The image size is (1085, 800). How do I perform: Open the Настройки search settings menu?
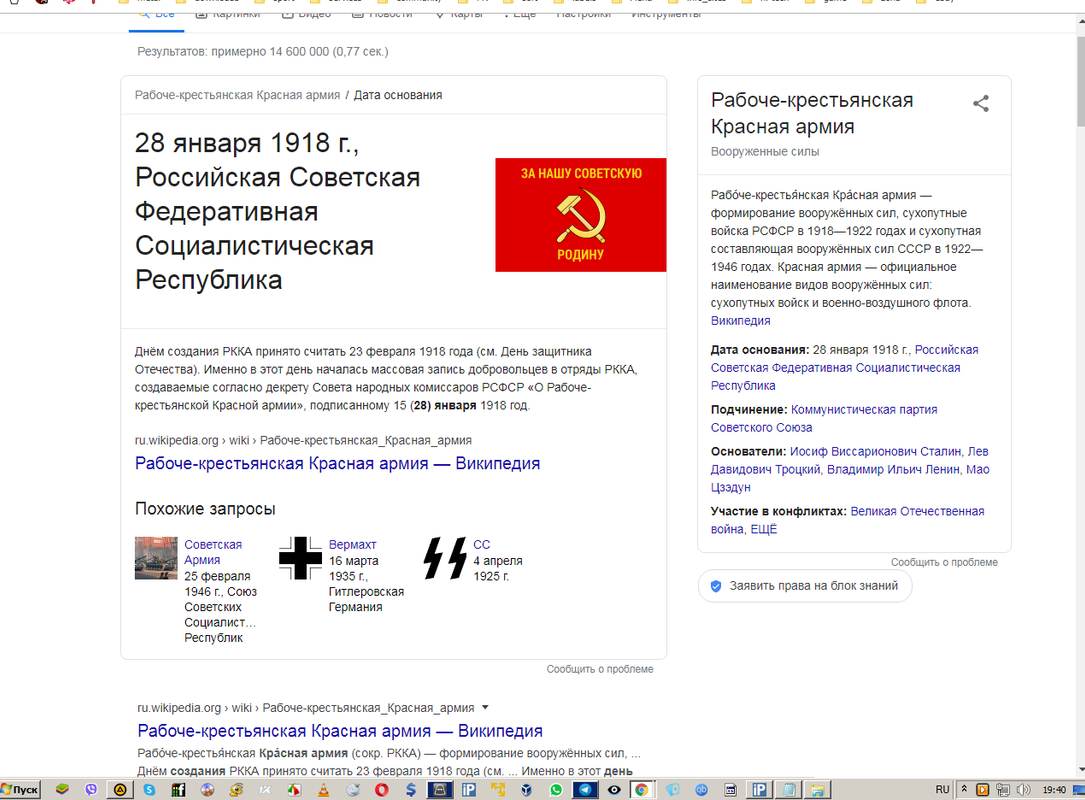click(x=583, y=14)
